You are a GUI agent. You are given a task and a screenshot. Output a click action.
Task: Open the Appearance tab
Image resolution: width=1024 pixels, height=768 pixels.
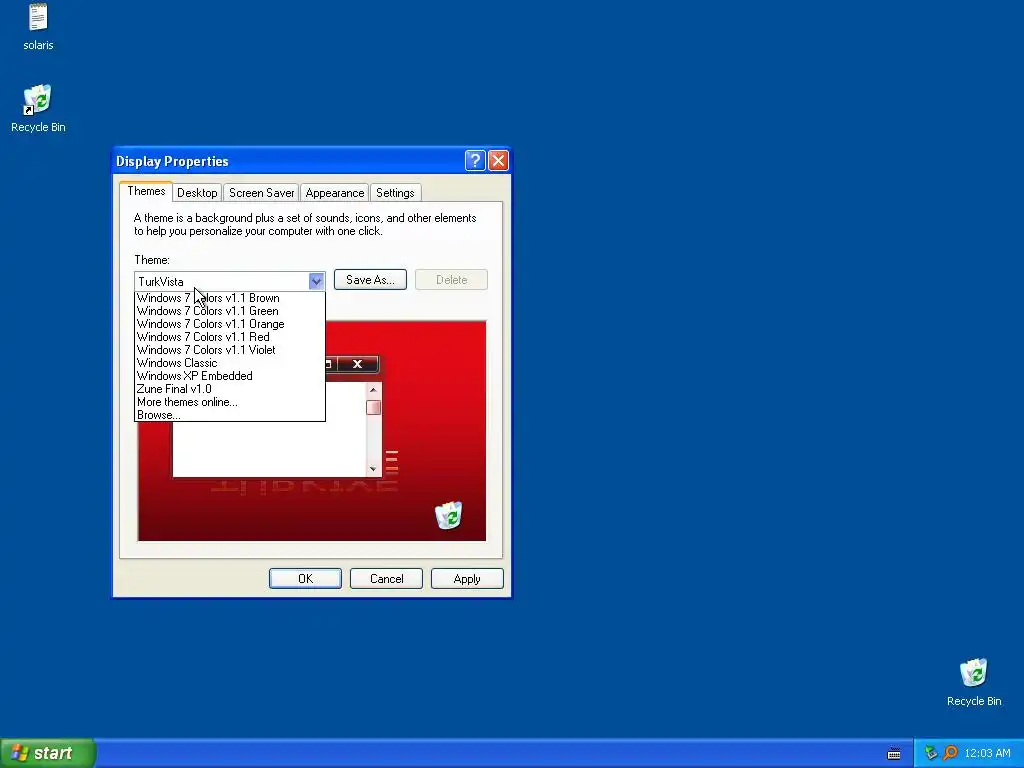click(x=334, y=193)
